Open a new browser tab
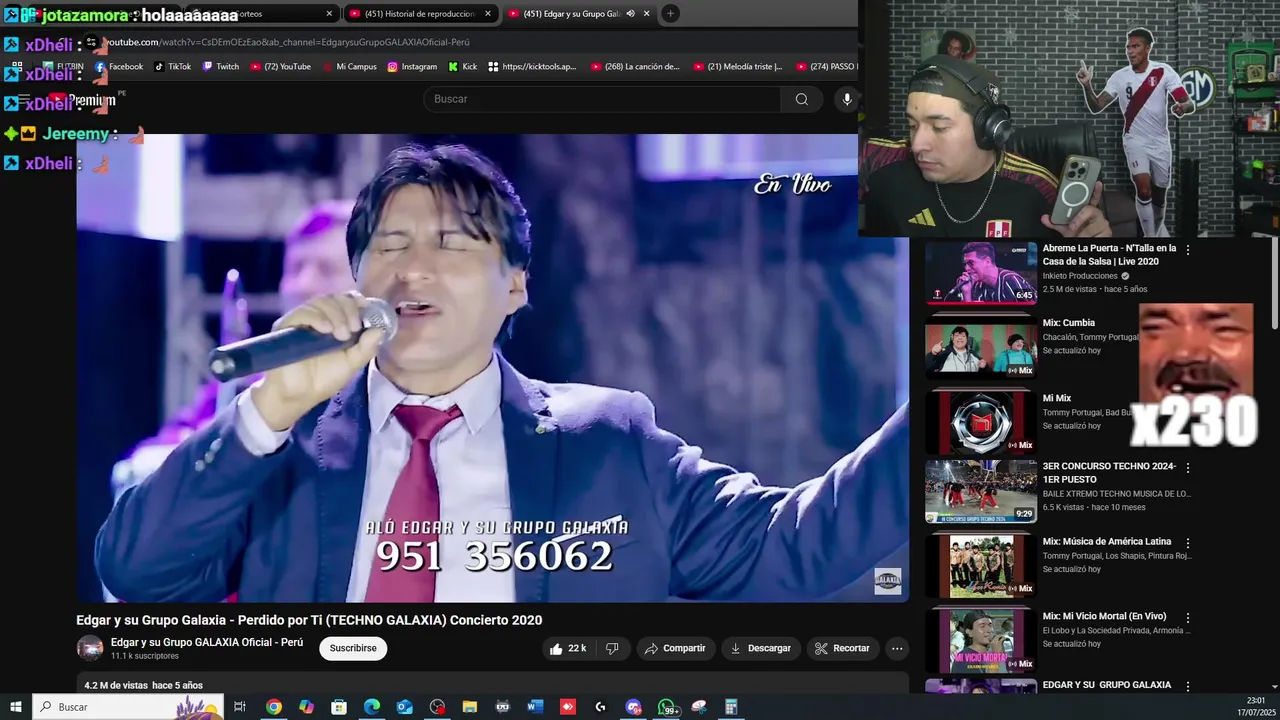This screenshot has height=720, width=1280. pos(670,14)
